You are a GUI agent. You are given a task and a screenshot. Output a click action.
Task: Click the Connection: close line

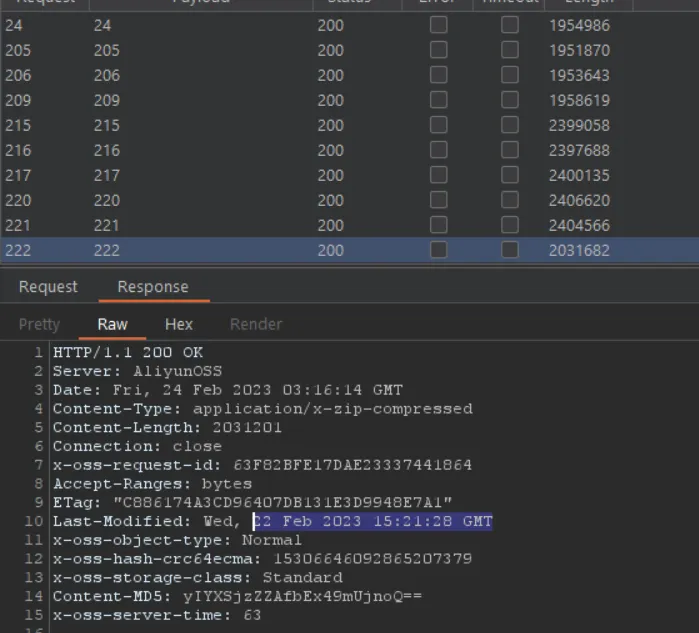[137, 446]
